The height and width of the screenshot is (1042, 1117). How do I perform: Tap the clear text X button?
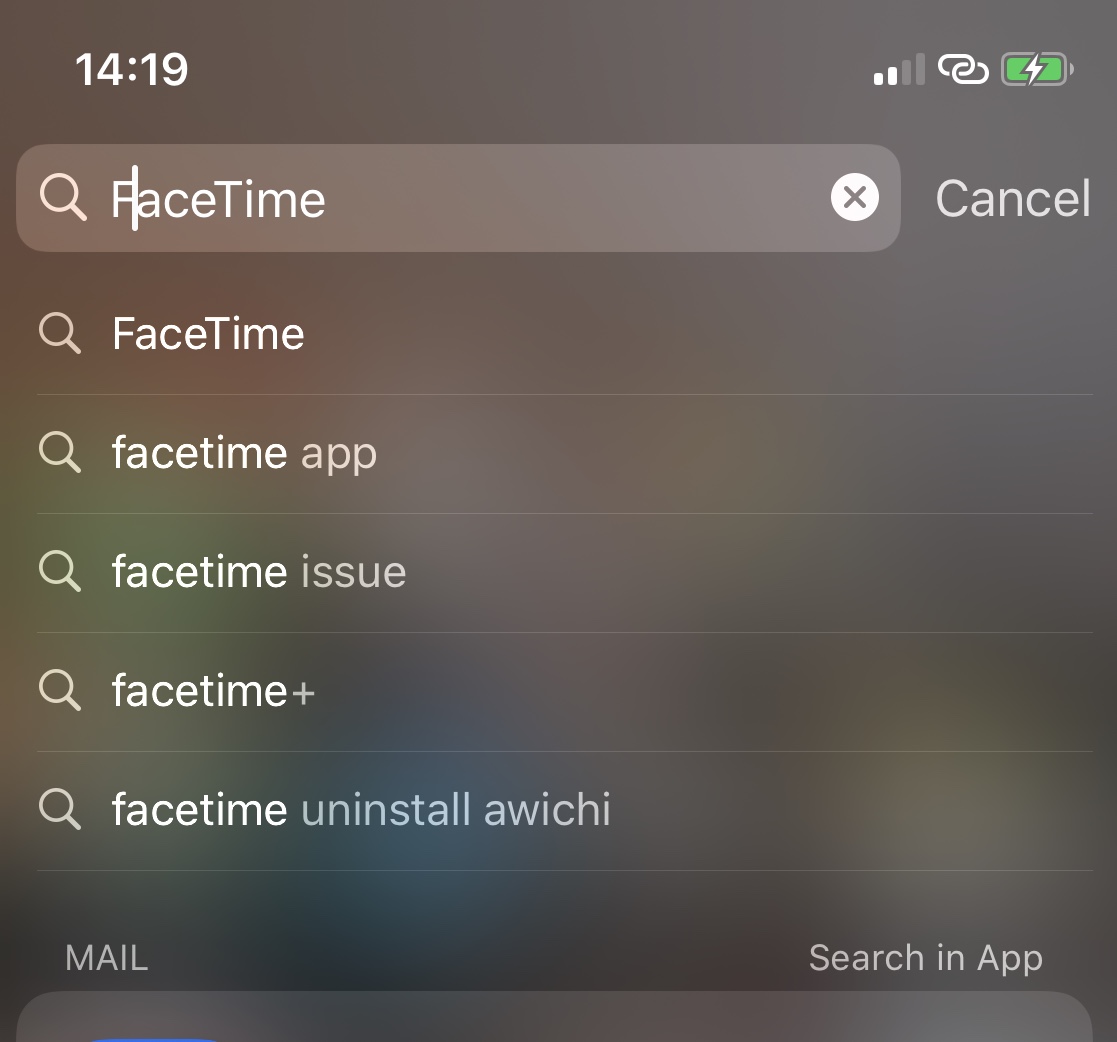pos(854,198)
